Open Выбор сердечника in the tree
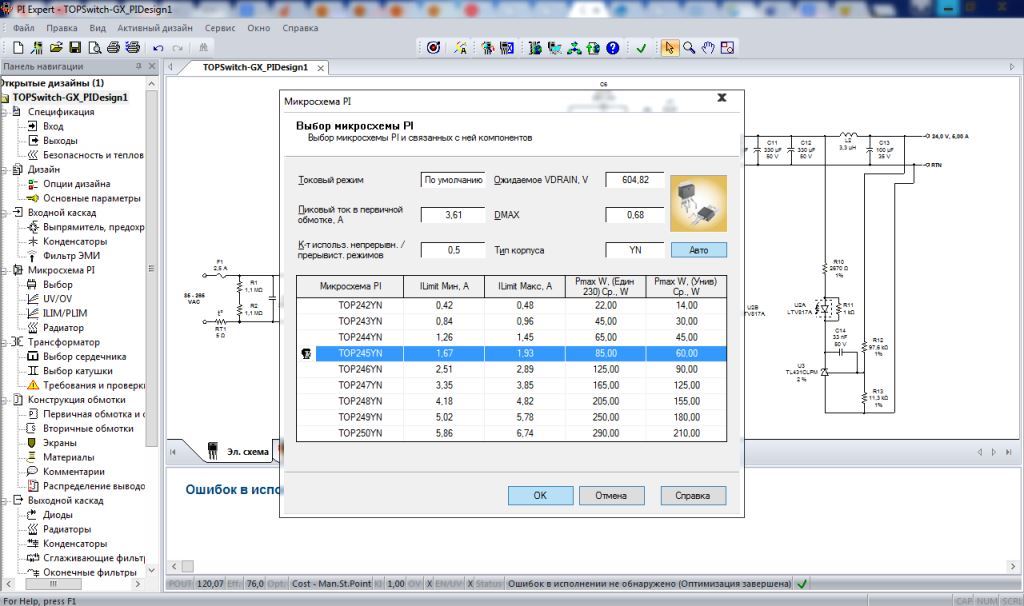1024x606 pixels. (x=84, y=356)
